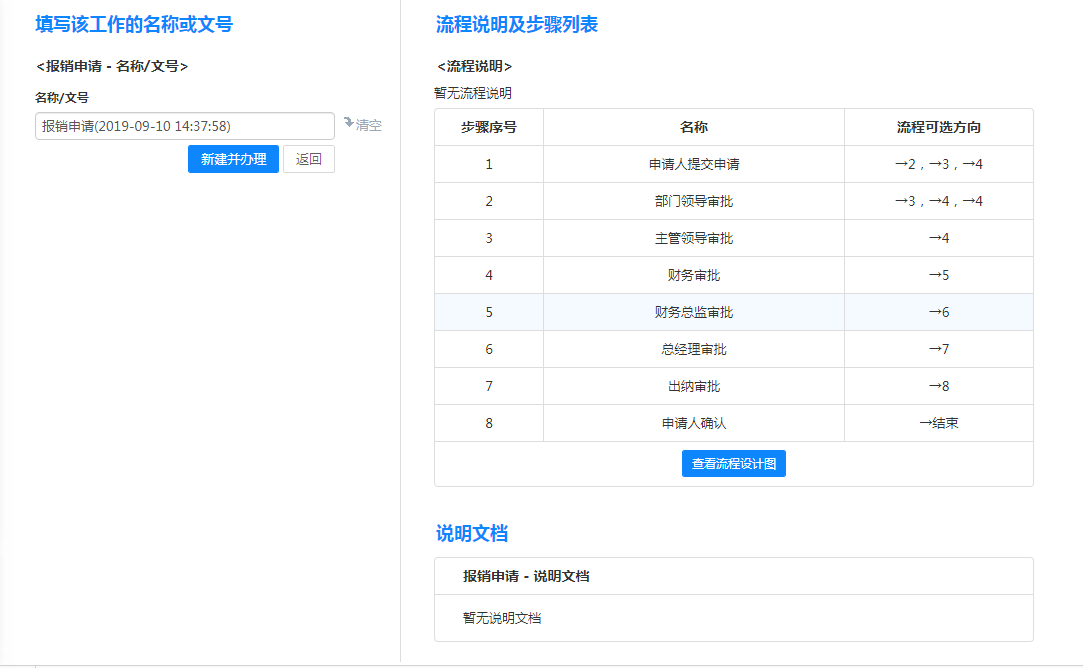Viewport: 1083px width, 668px height.
Task: Click the 出纳审批 step name
Action: coord(693,386)
